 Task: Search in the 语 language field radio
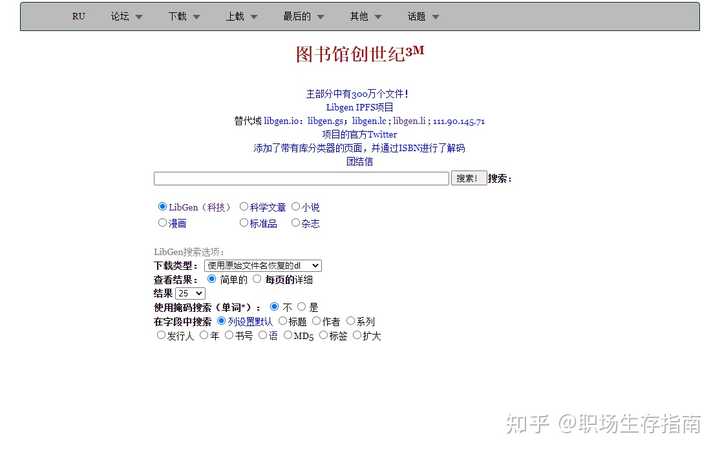click(x=263, y=335)
